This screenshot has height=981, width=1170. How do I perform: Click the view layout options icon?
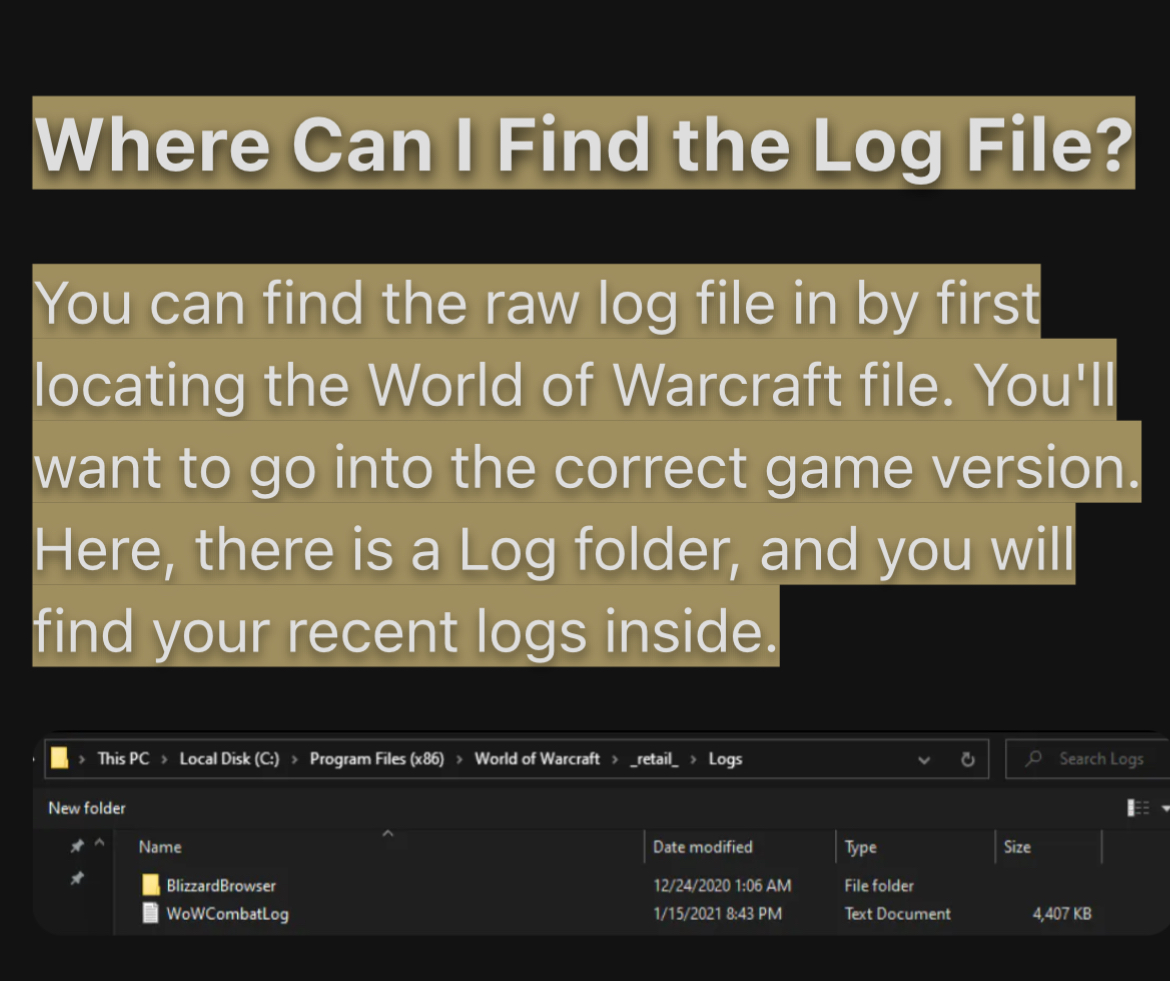(1137, 808)
